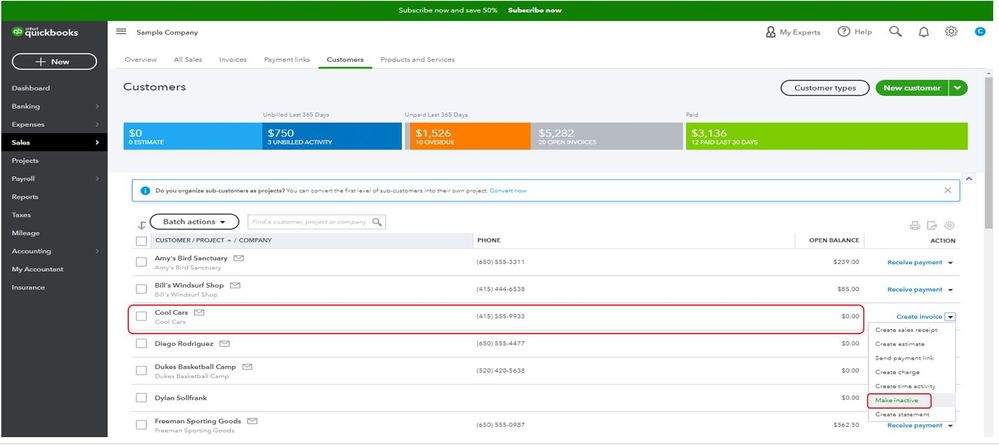Viewport: 999px width, 445px height.
Task: Click the email icon for Amy's Bird Sanctuary
Action: 238,258
